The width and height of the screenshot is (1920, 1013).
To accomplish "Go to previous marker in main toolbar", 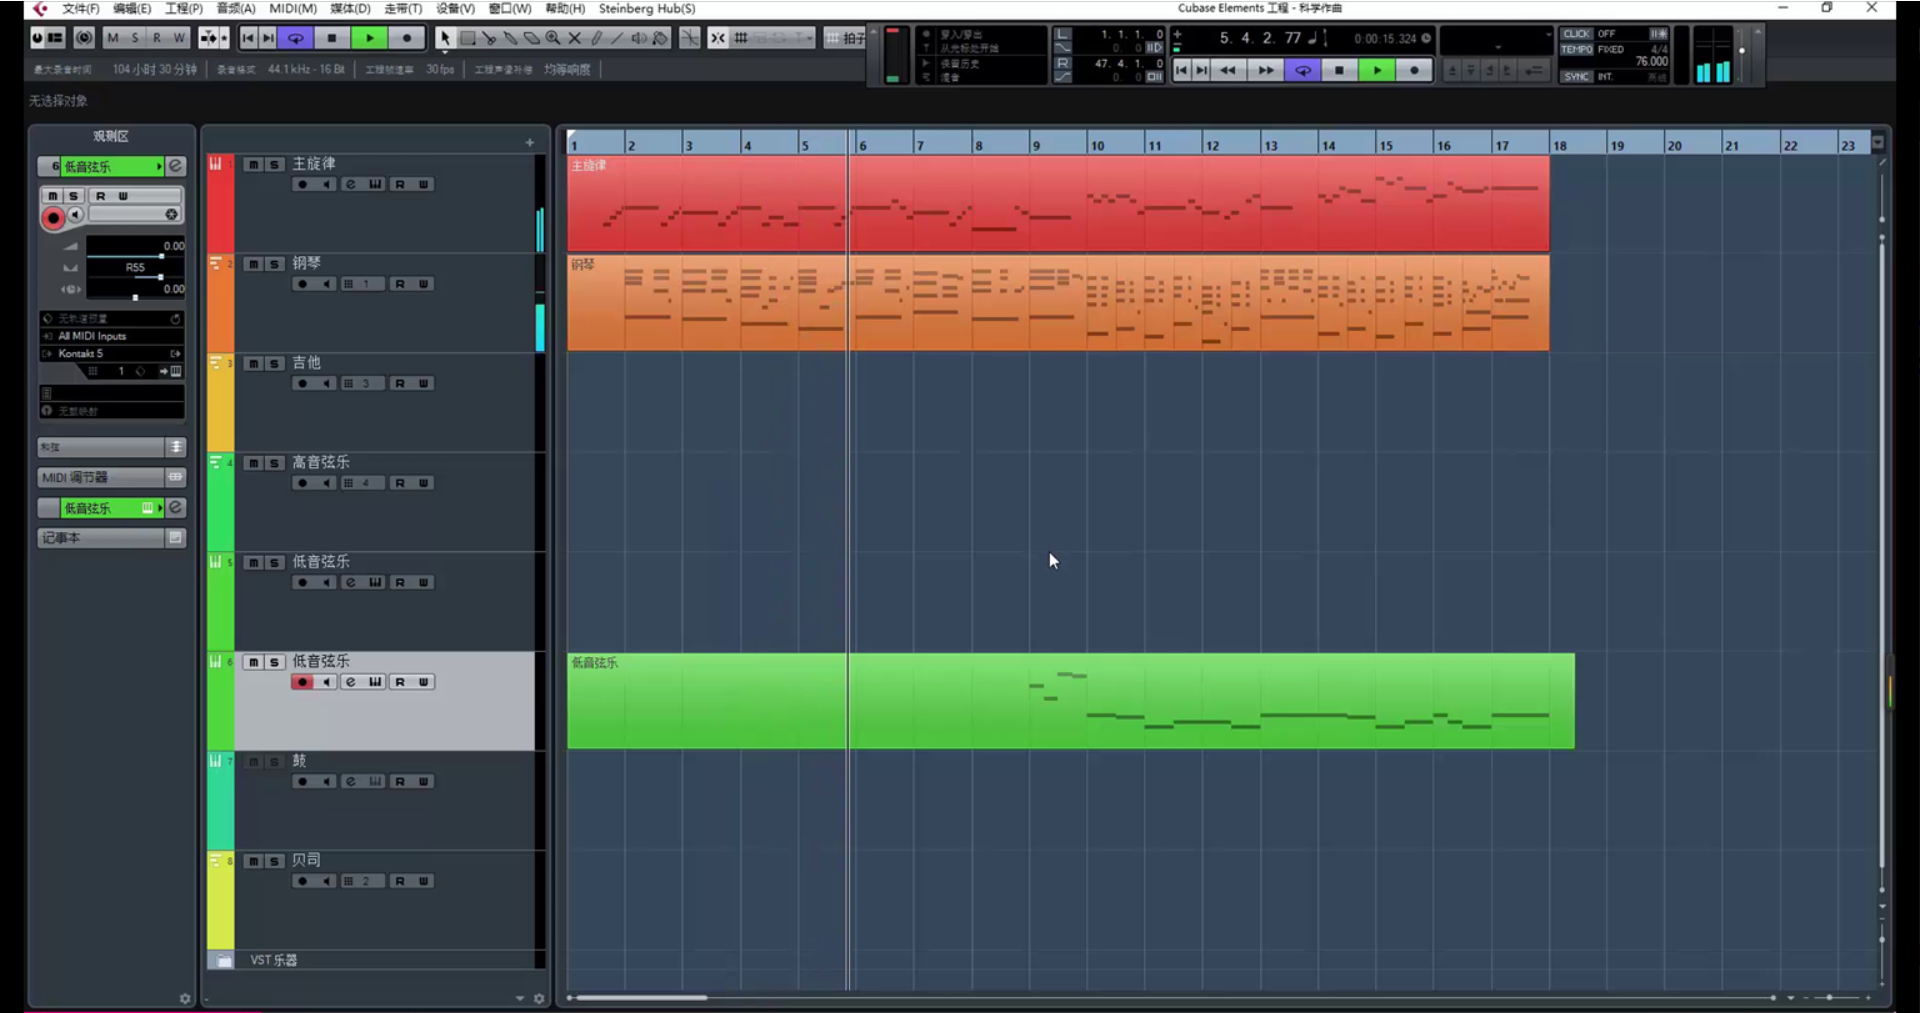I will pyautogui.click(x=248, y=38).
